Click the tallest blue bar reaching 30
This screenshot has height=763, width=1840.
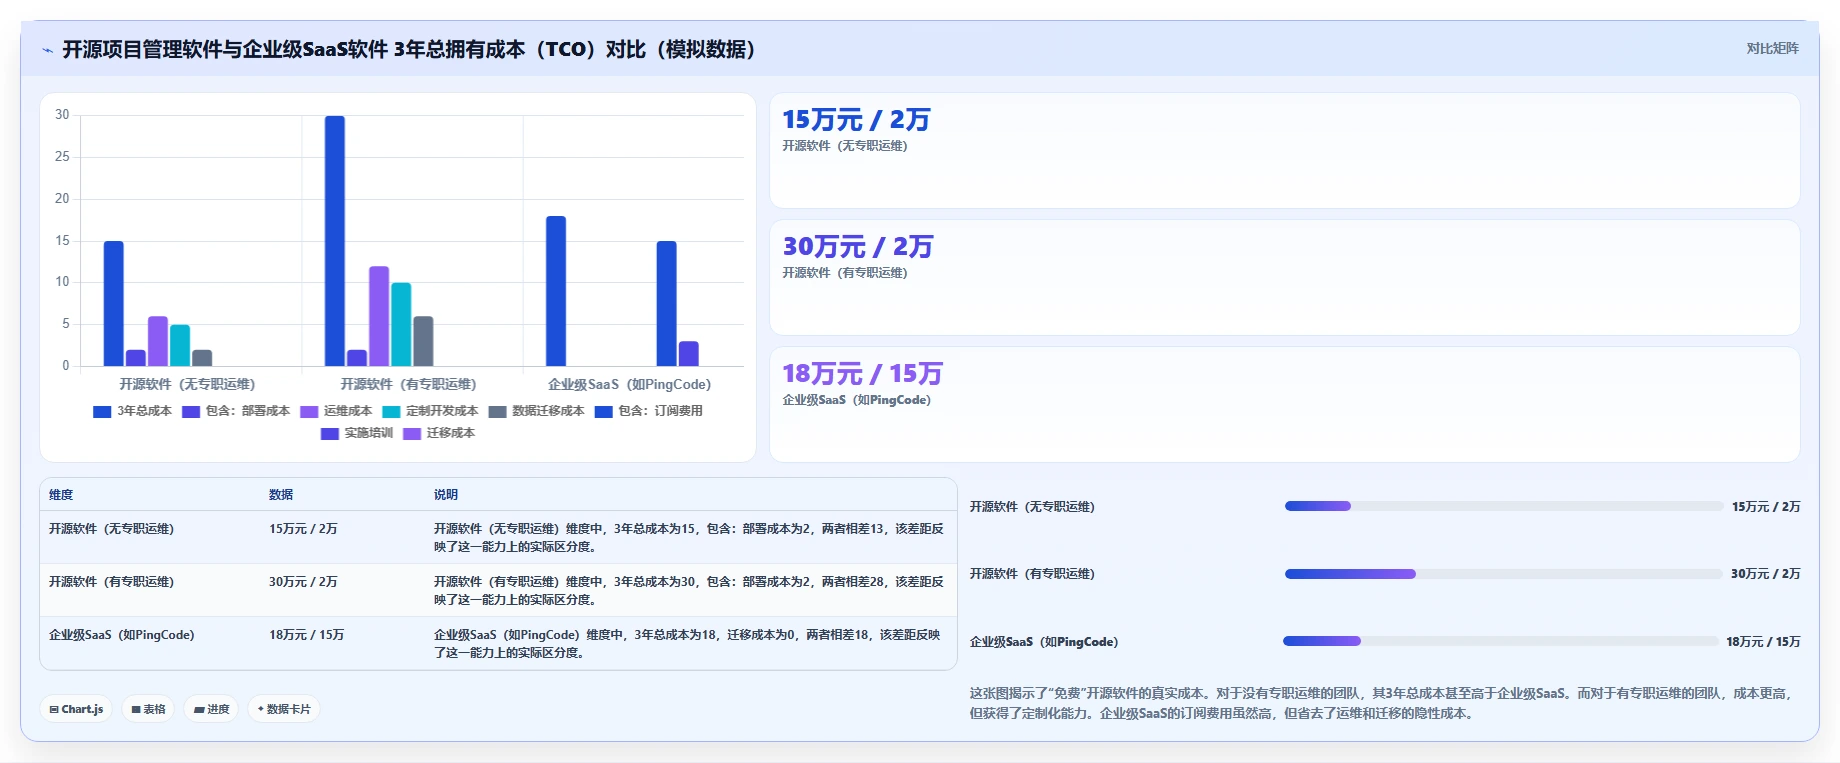tap(335, 241)
